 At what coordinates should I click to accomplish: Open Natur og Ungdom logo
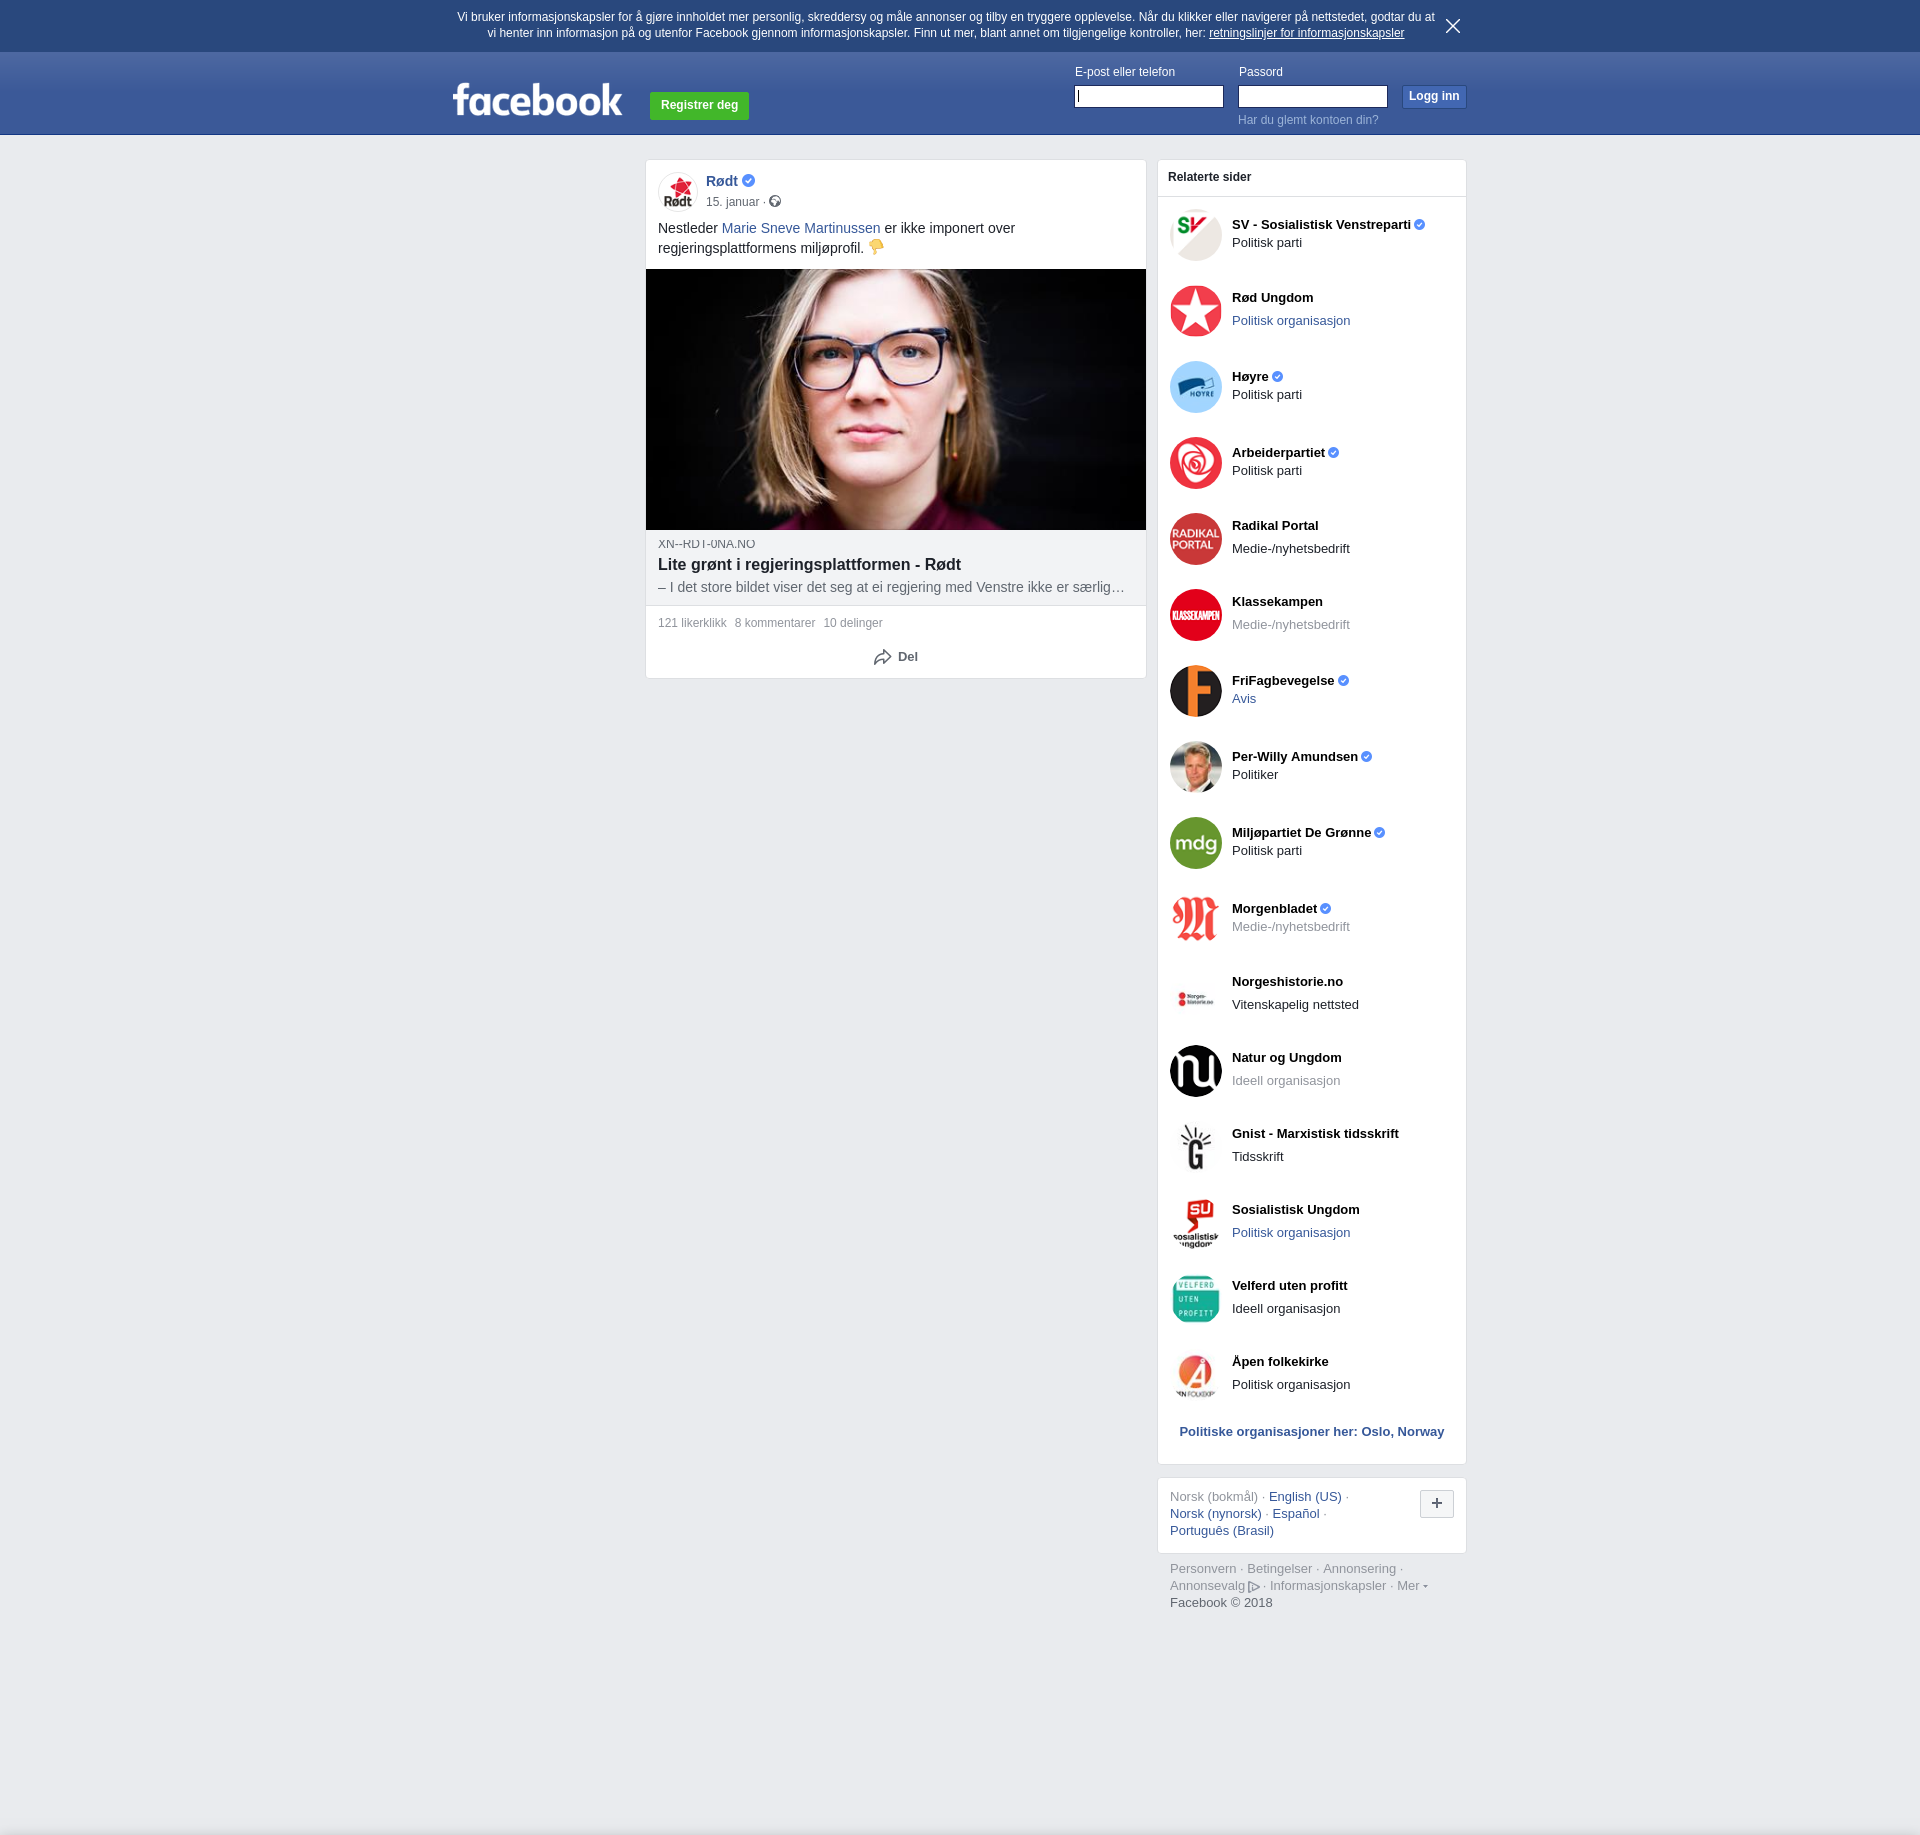1196,1071
